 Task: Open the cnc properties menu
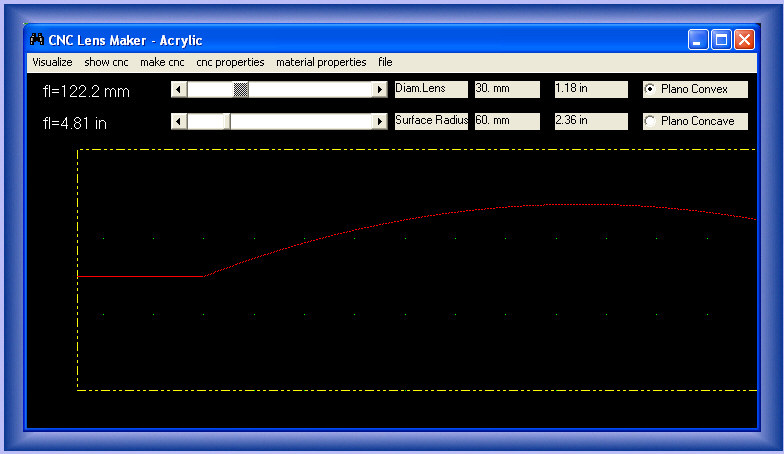230,62
